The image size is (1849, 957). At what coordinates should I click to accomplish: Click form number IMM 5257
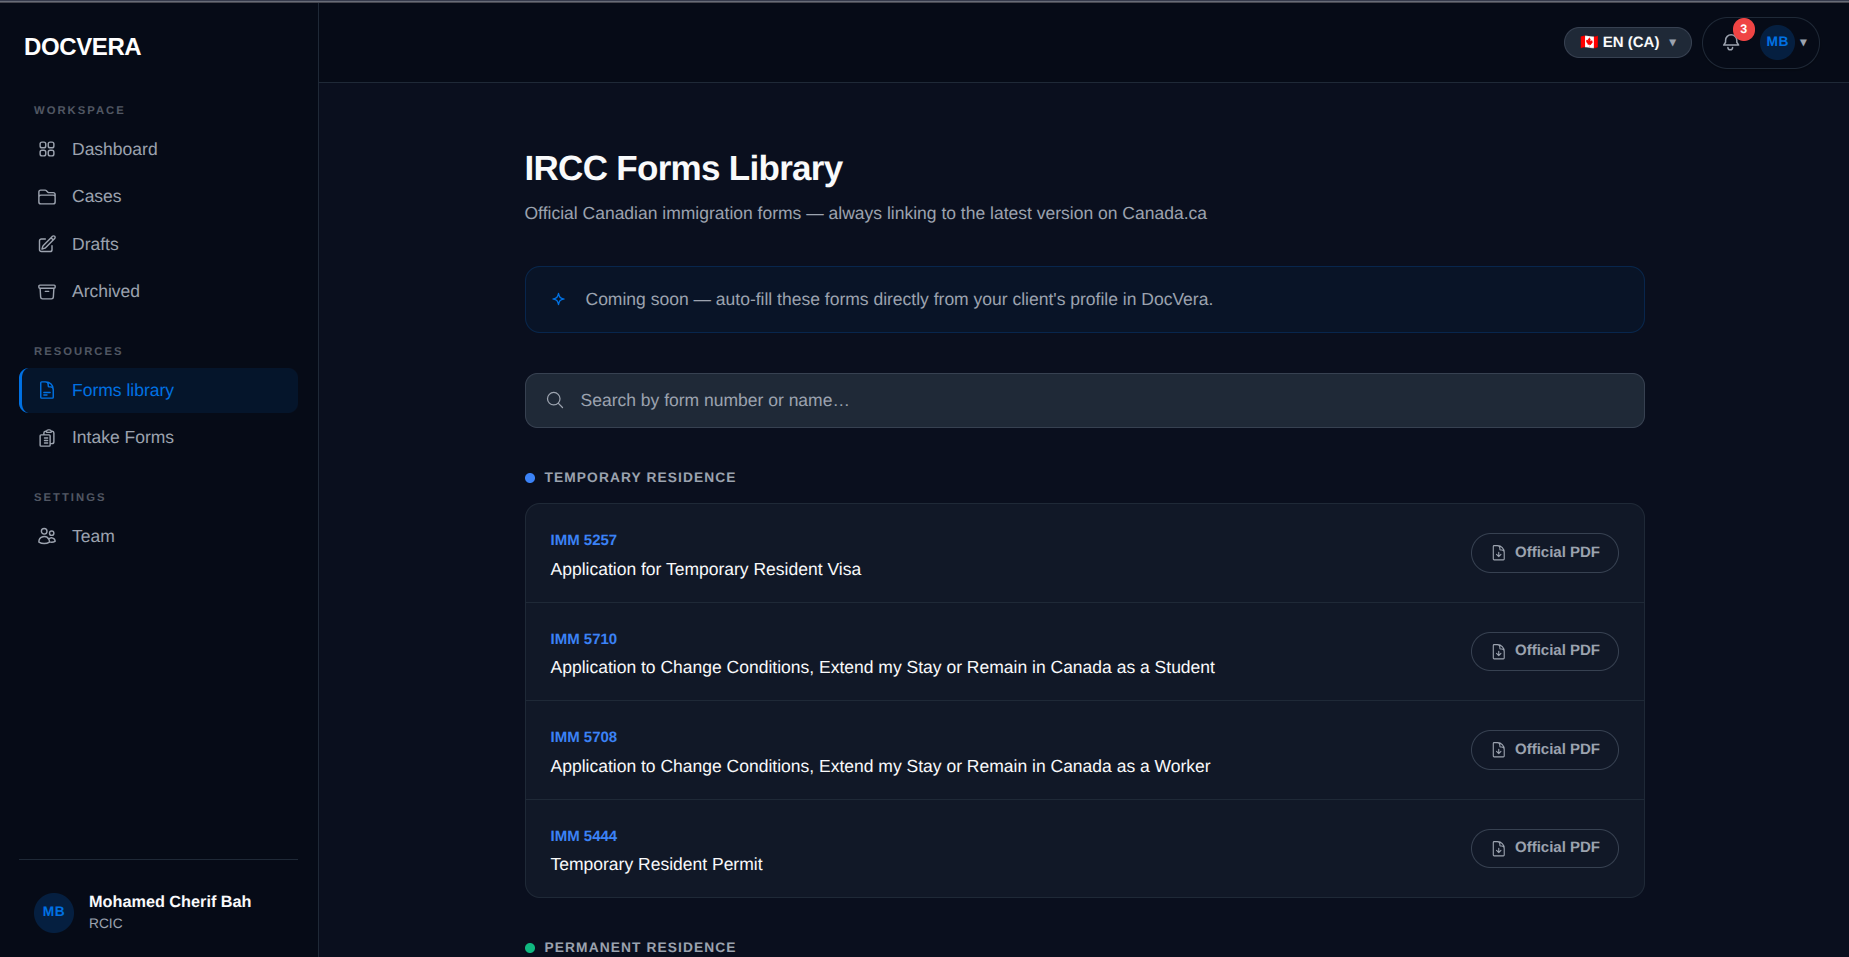click(x=583, y=540)
